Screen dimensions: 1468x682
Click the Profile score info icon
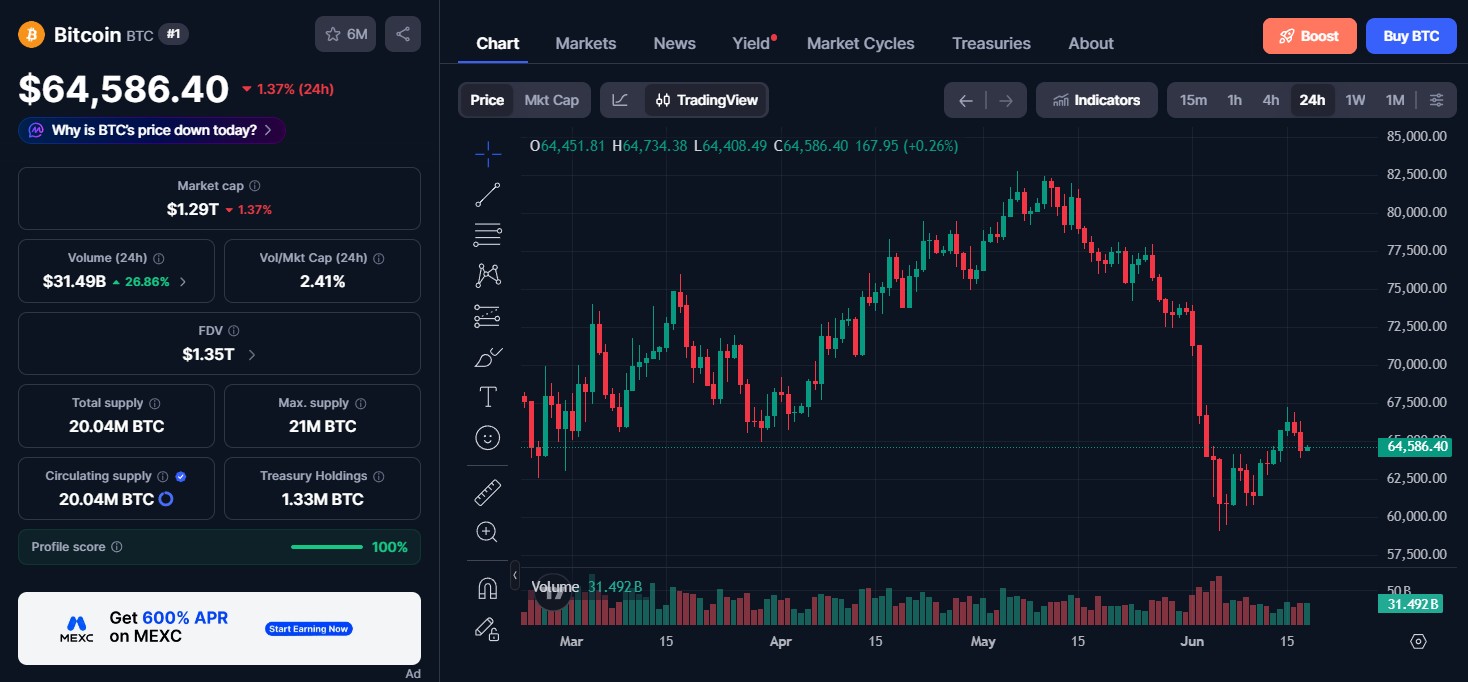click(117, 547)
